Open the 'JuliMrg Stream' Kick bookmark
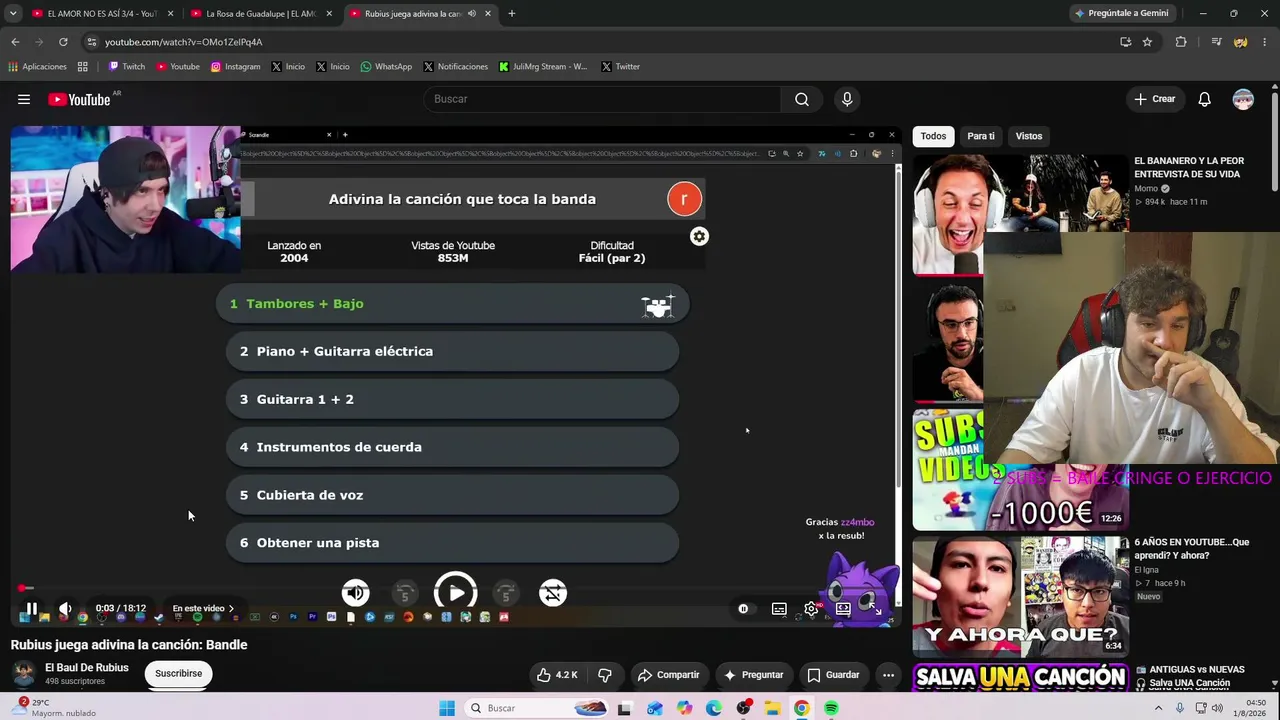This screenshot has width=1280, height=720. (x=543, y=67)
